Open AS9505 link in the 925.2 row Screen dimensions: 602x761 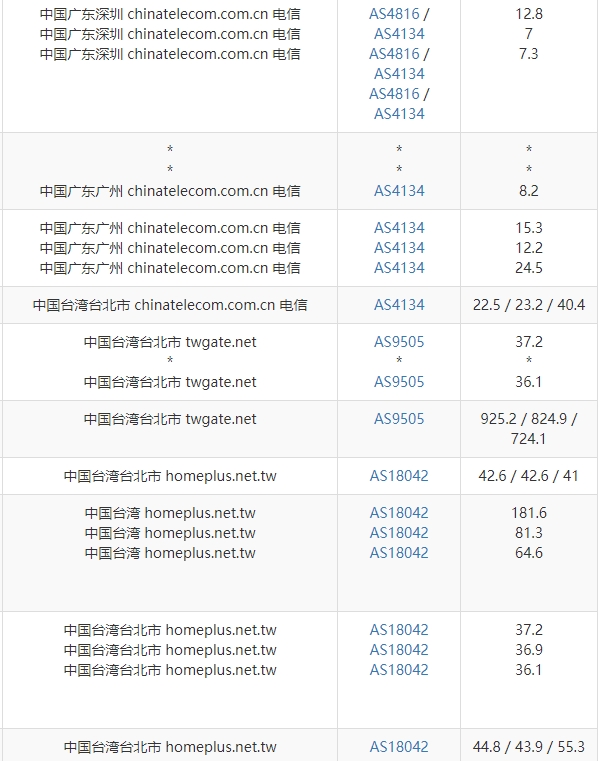pyautogui.click(x=399, y=418)
